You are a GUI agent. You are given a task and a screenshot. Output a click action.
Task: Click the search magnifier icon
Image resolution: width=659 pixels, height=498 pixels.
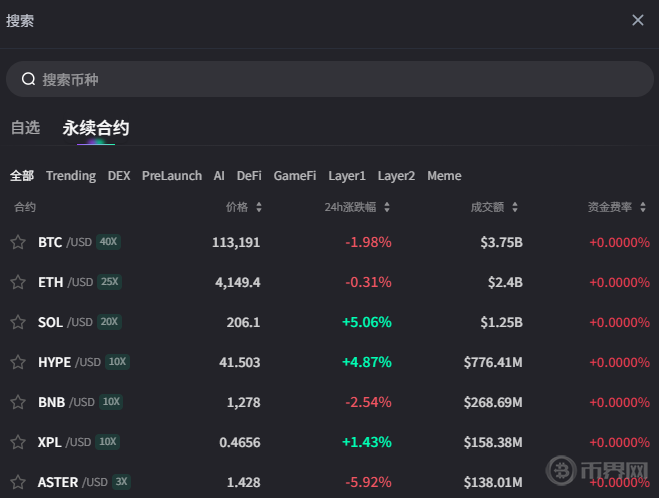click(x=28, y=79)
